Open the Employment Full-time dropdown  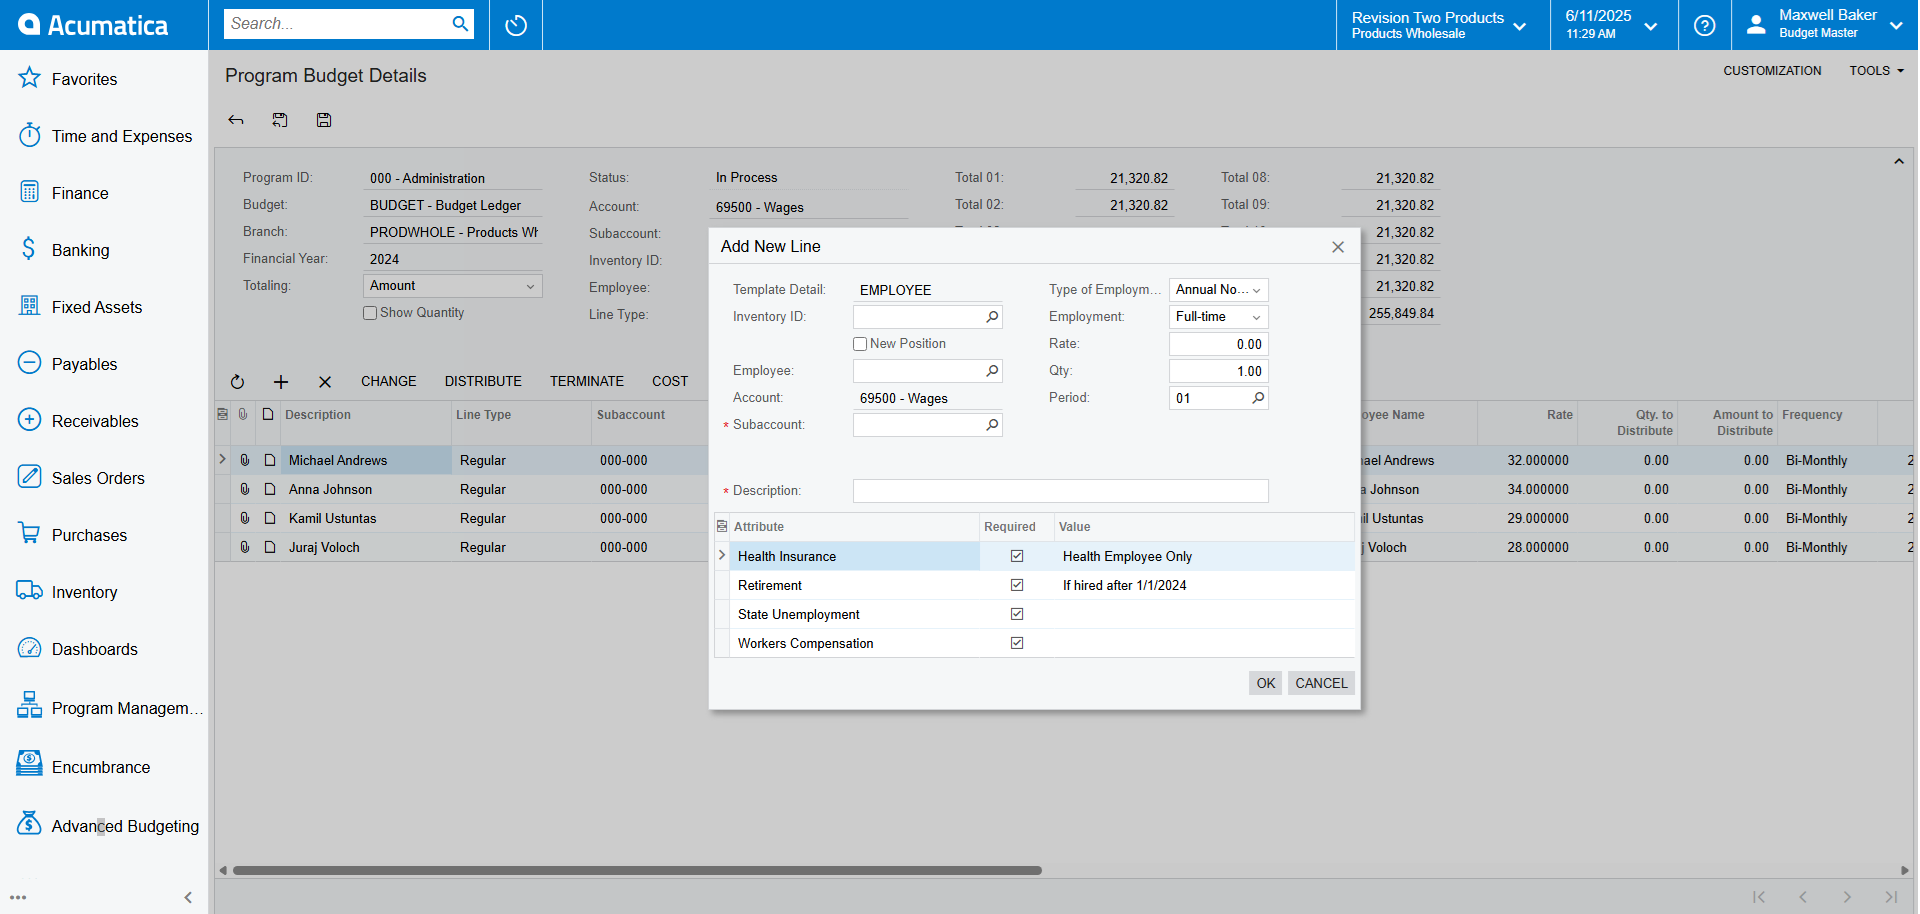(1218, 317)
